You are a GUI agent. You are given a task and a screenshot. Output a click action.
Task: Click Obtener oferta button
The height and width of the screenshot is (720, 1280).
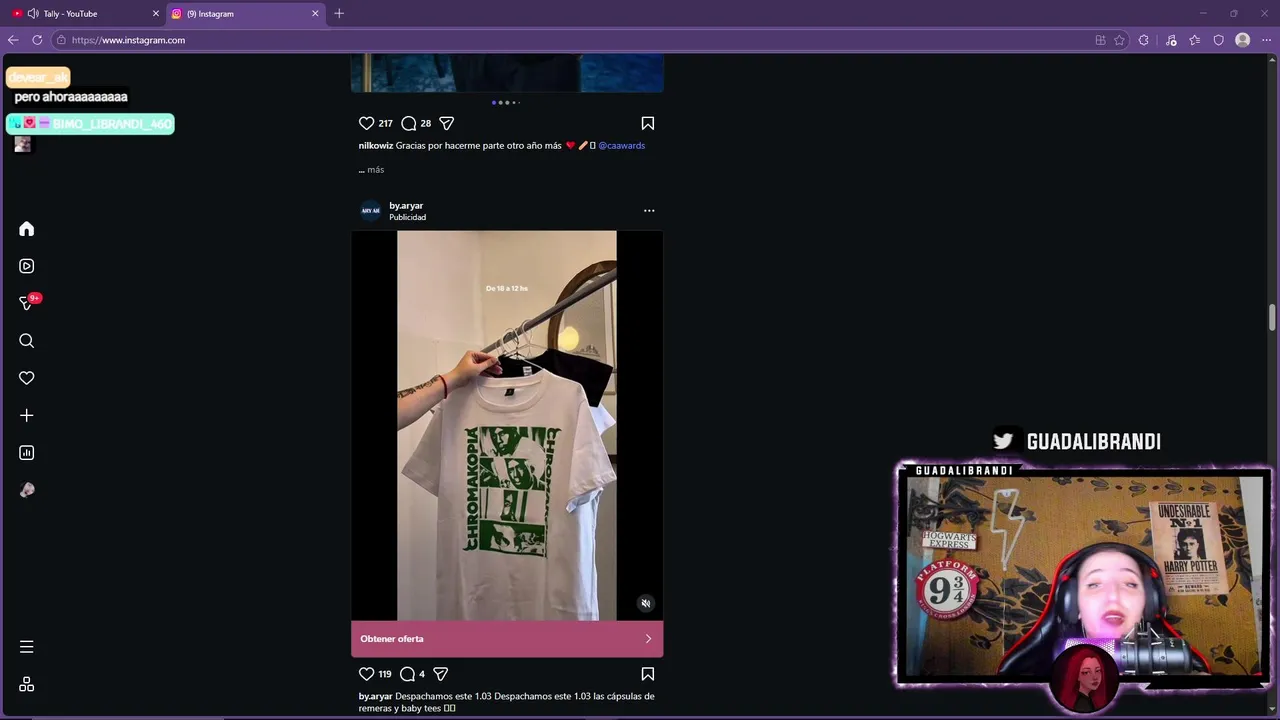click(507, 639)
